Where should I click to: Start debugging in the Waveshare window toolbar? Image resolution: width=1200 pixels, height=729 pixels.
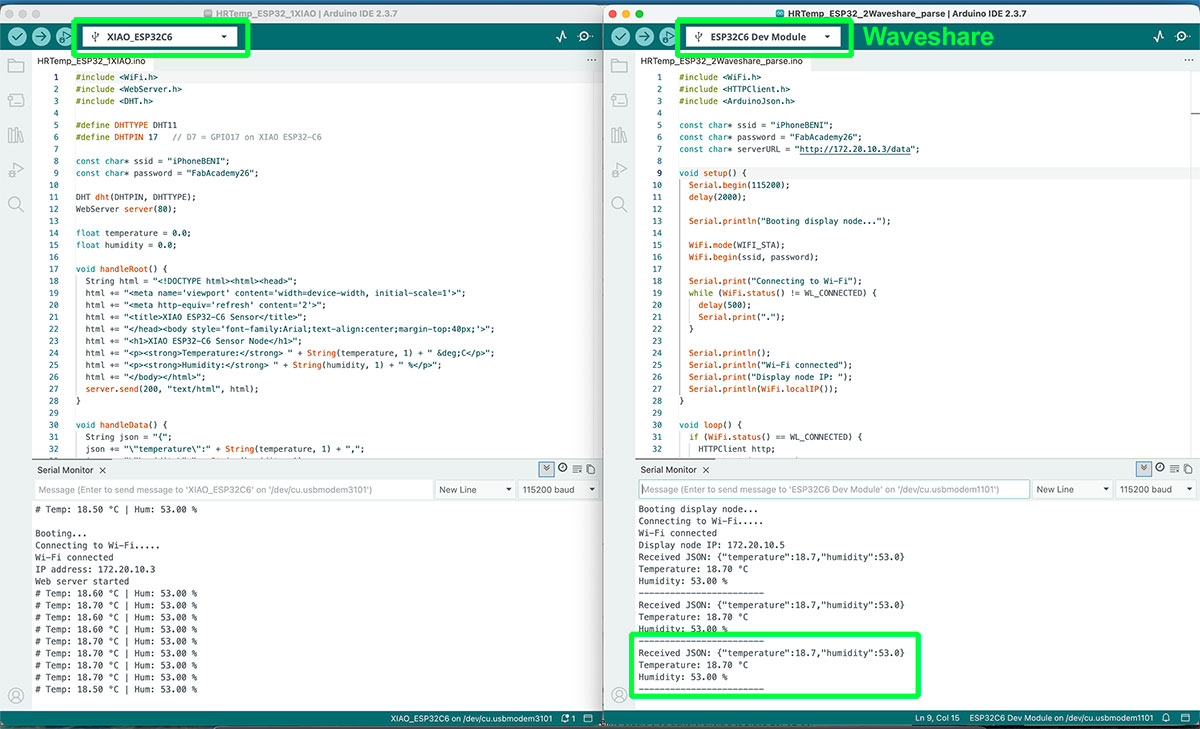point(669,36)
